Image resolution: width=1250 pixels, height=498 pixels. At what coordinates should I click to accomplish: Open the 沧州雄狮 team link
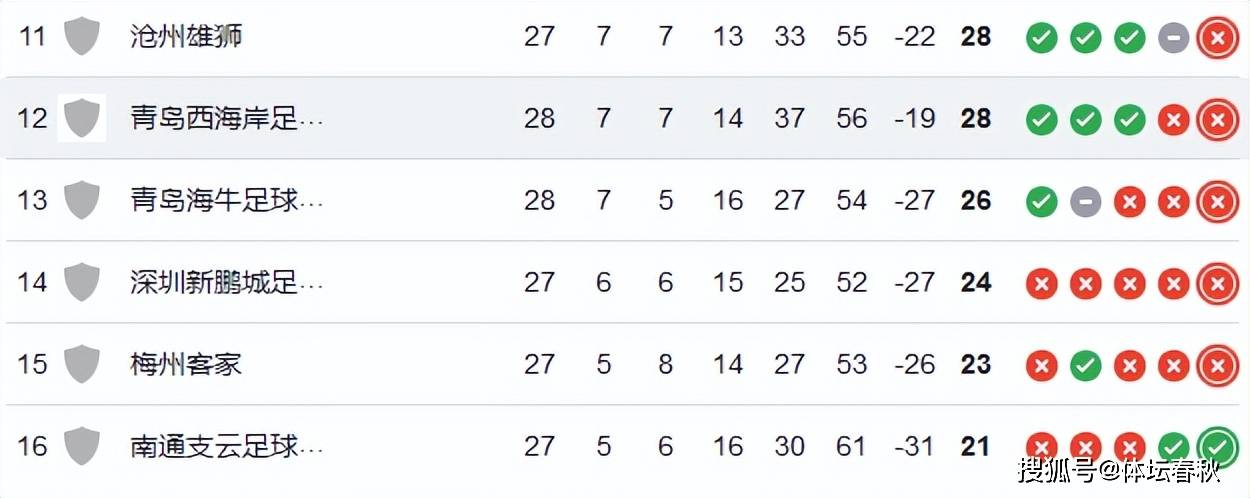(x=187, y=37)
